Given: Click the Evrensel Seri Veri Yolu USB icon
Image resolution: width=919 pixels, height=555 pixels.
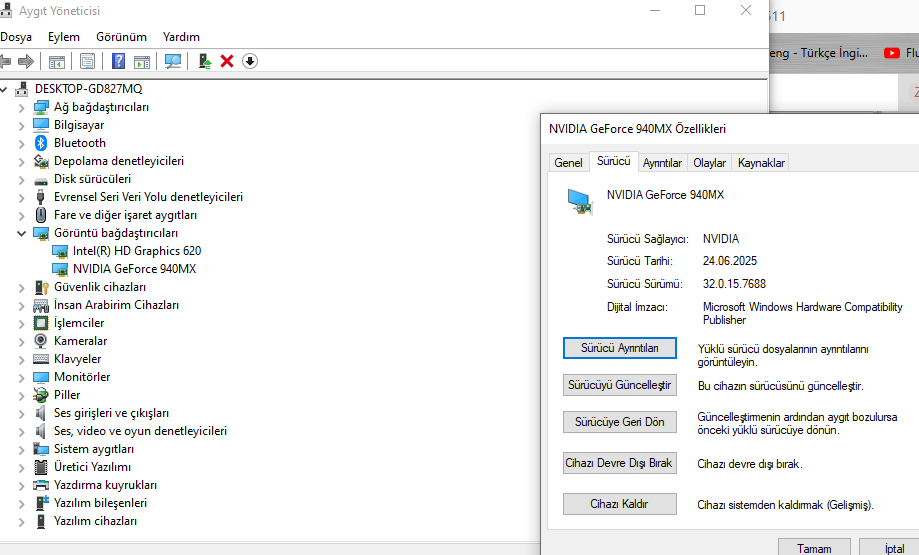Looking at the screenshot, I should point(40,197).
